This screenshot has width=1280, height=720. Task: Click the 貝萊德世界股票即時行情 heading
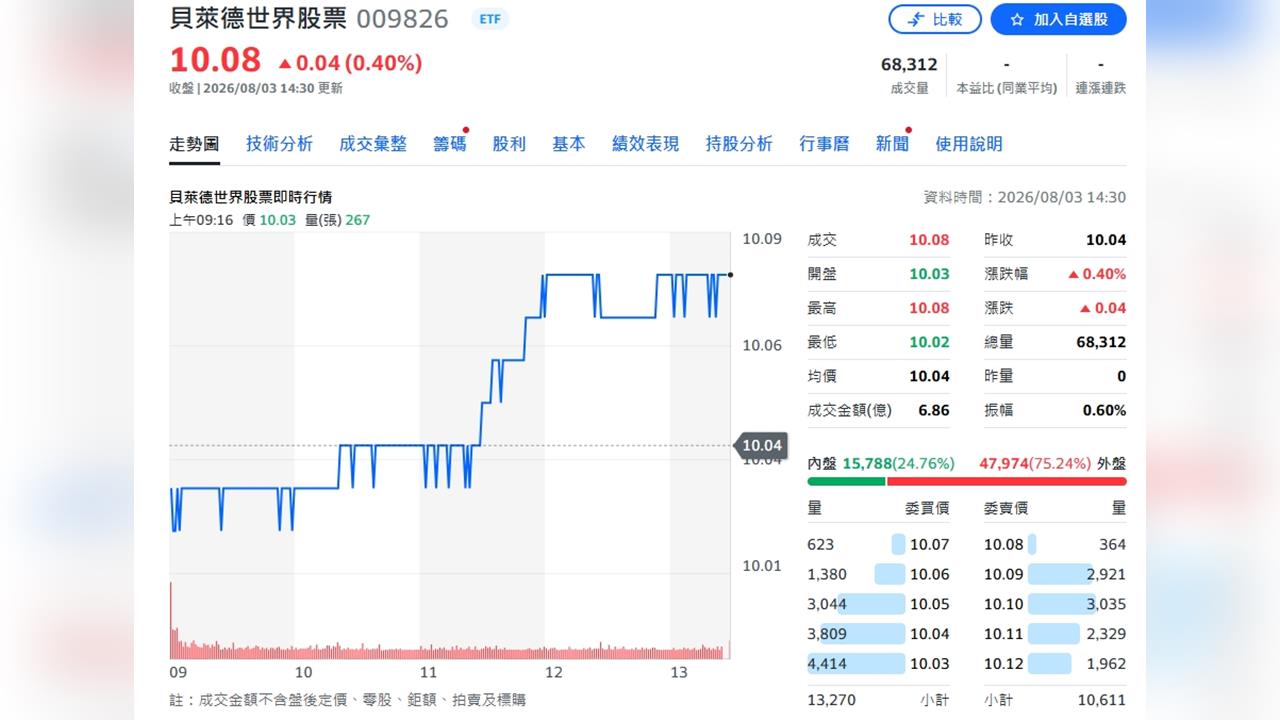[250, 198]
